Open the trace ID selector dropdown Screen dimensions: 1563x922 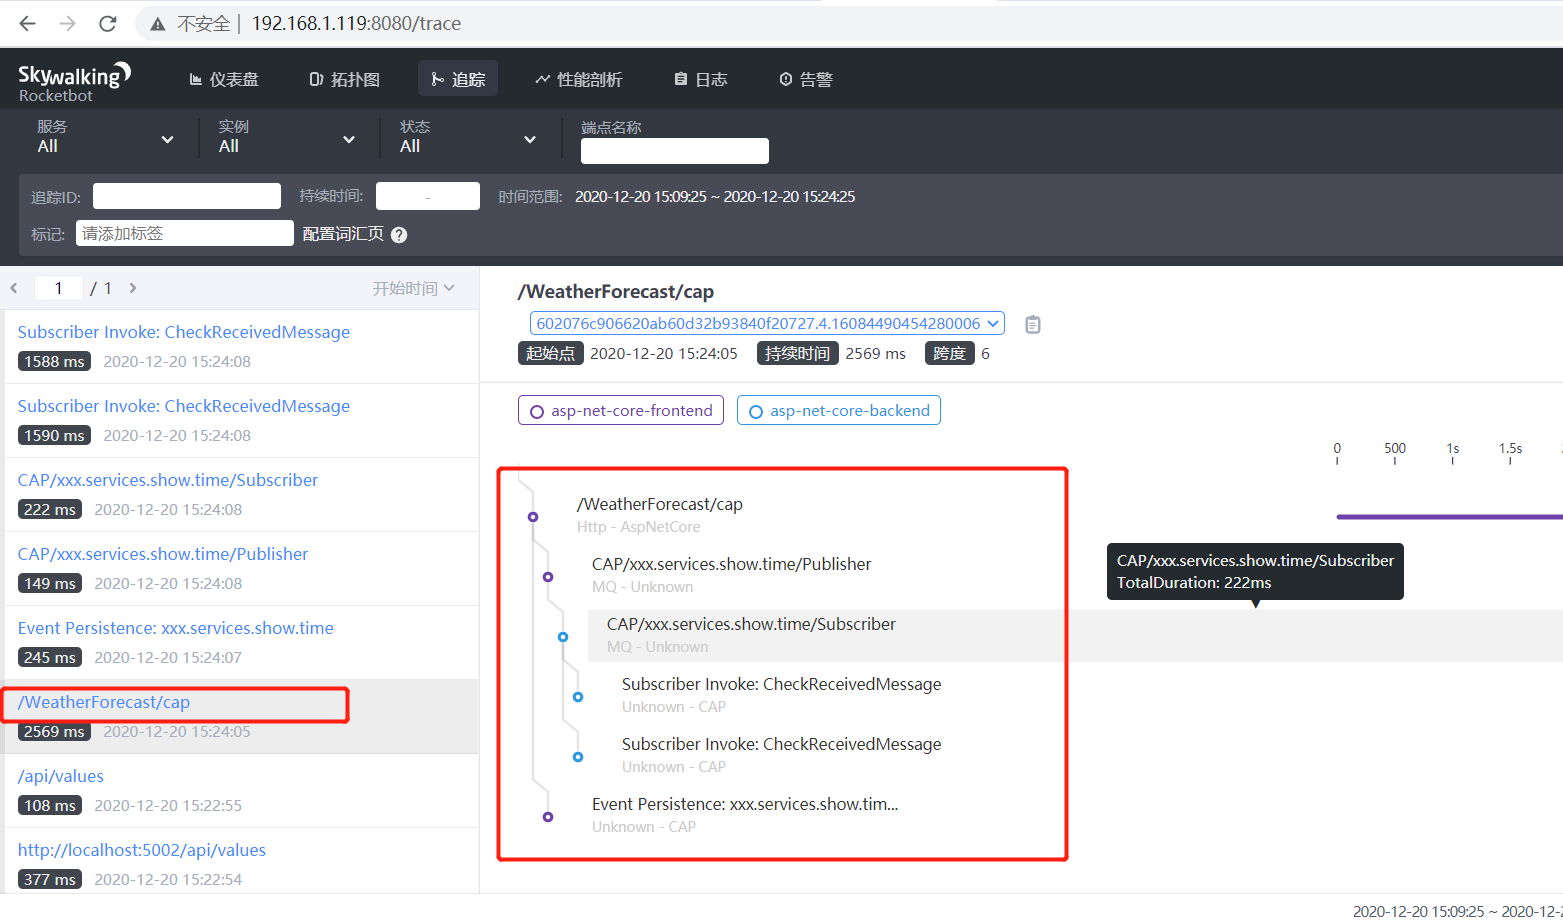tap(765, 322)
